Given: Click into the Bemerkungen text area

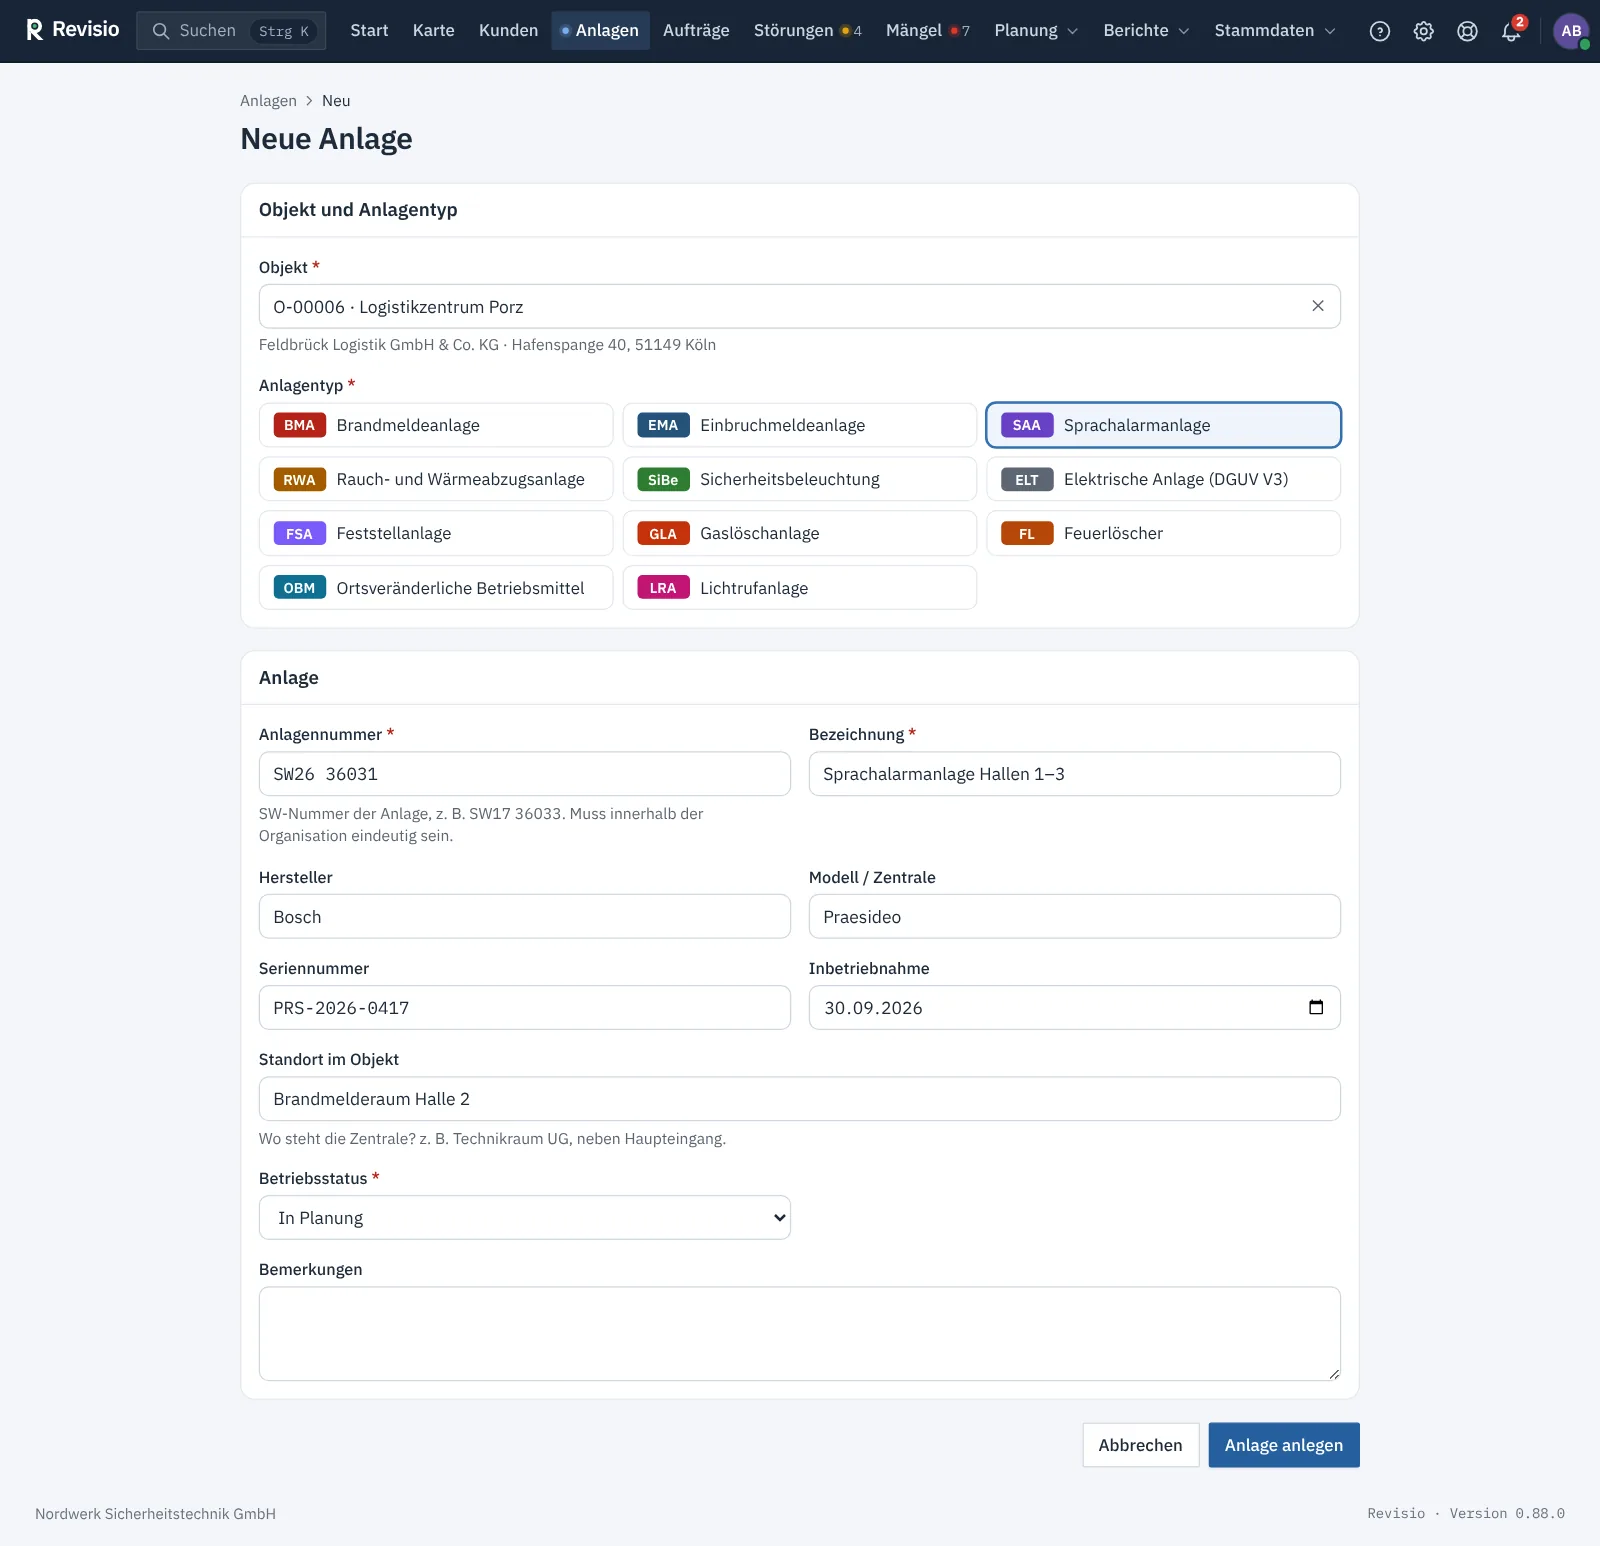Looking at the screenshot, I should (799, 1334).
